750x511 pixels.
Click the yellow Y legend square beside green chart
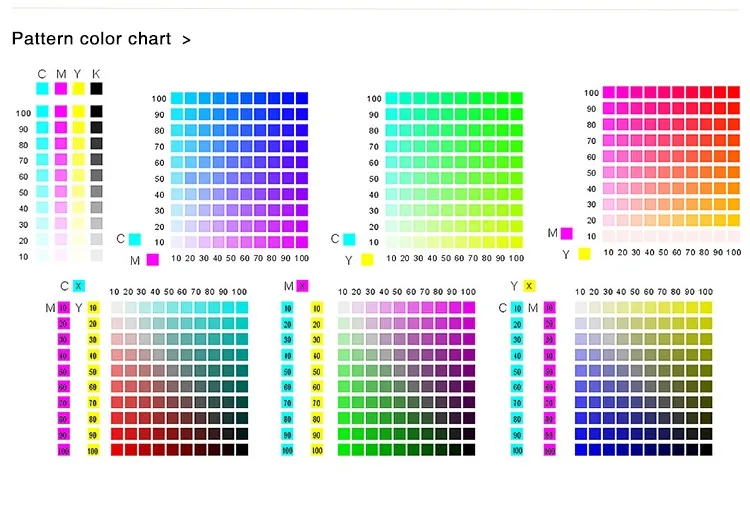coord(367,260)
